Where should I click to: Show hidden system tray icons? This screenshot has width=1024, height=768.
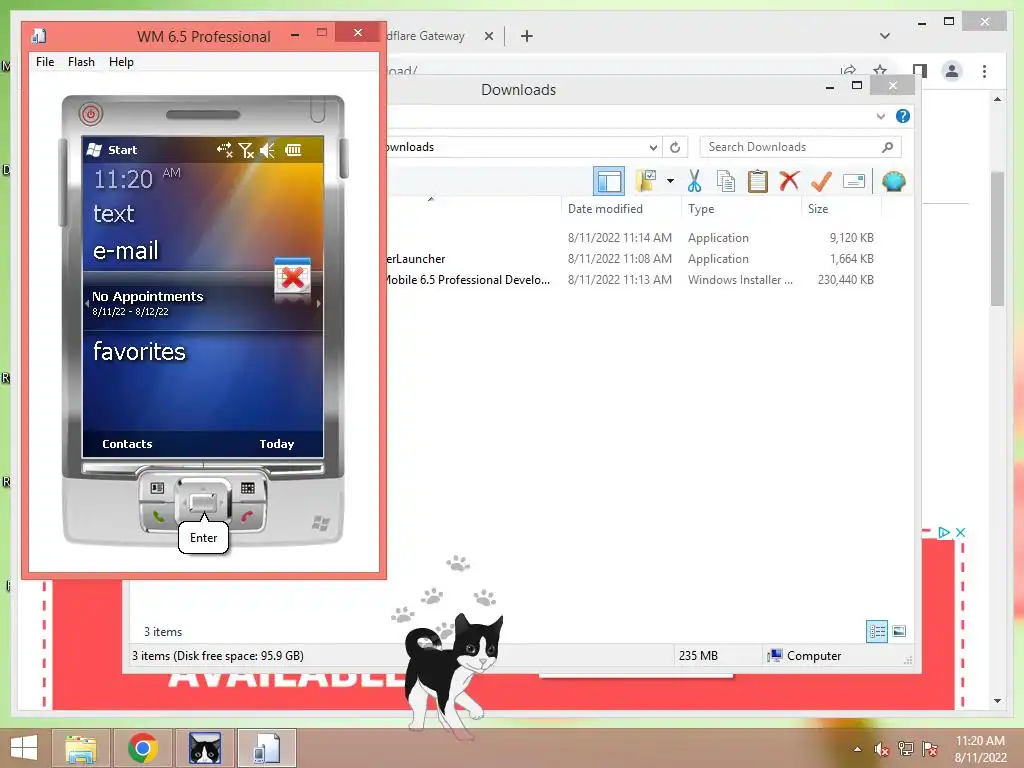coord(857,749)
